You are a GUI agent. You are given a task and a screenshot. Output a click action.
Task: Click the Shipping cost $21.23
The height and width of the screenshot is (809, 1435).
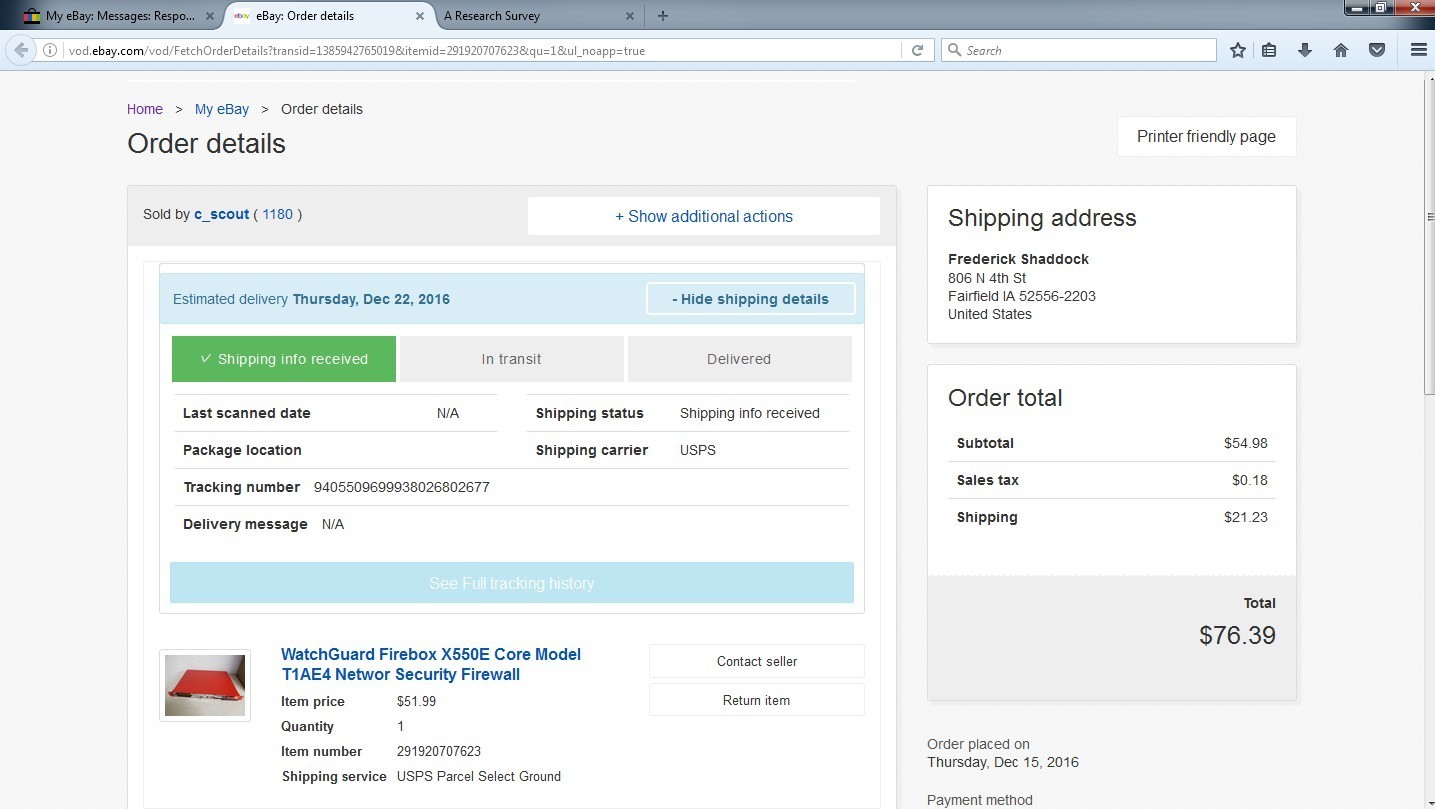1246,517
